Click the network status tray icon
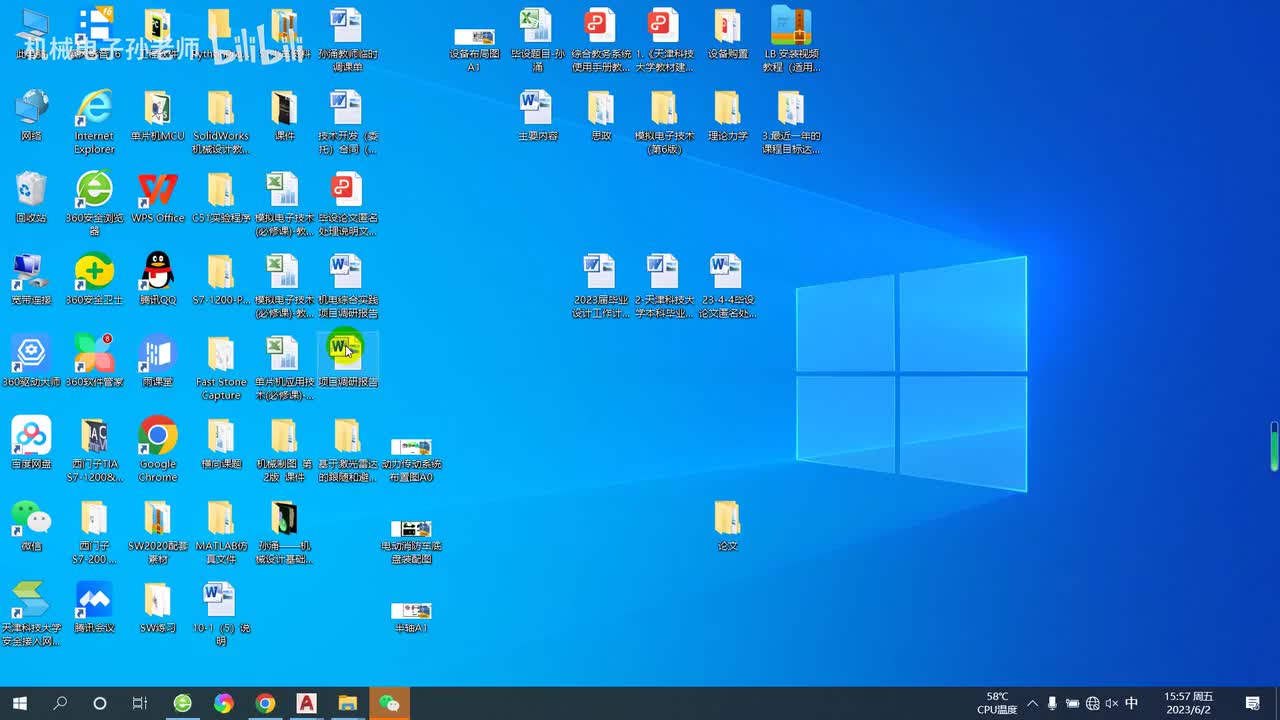 pos(1092,703)
